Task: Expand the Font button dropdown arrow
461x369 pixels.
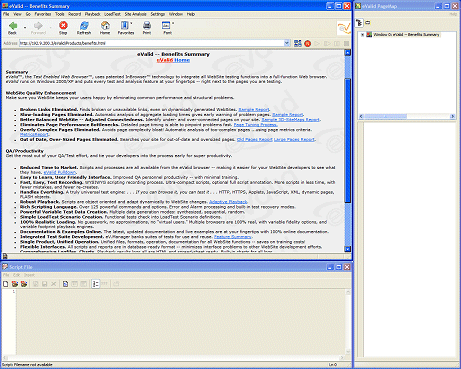Action: point(173,23)
